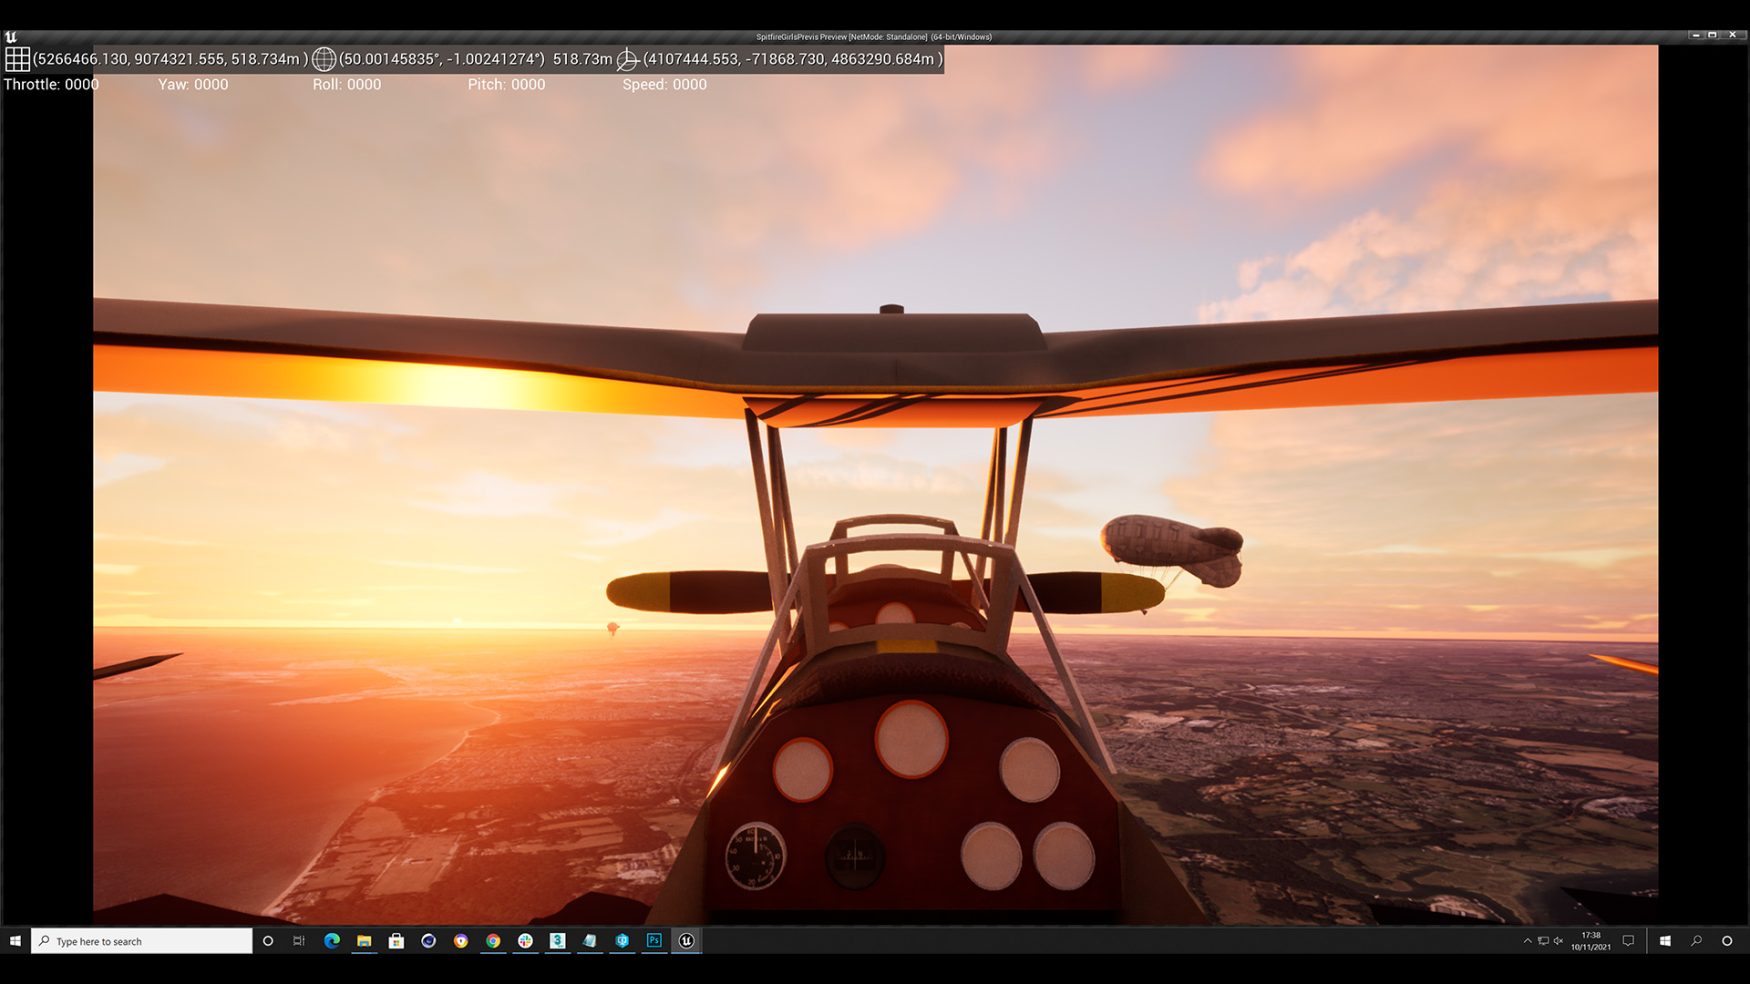Click the globe geographic coordinates icon
This screenshot has width=1750, height=984.
324,60
